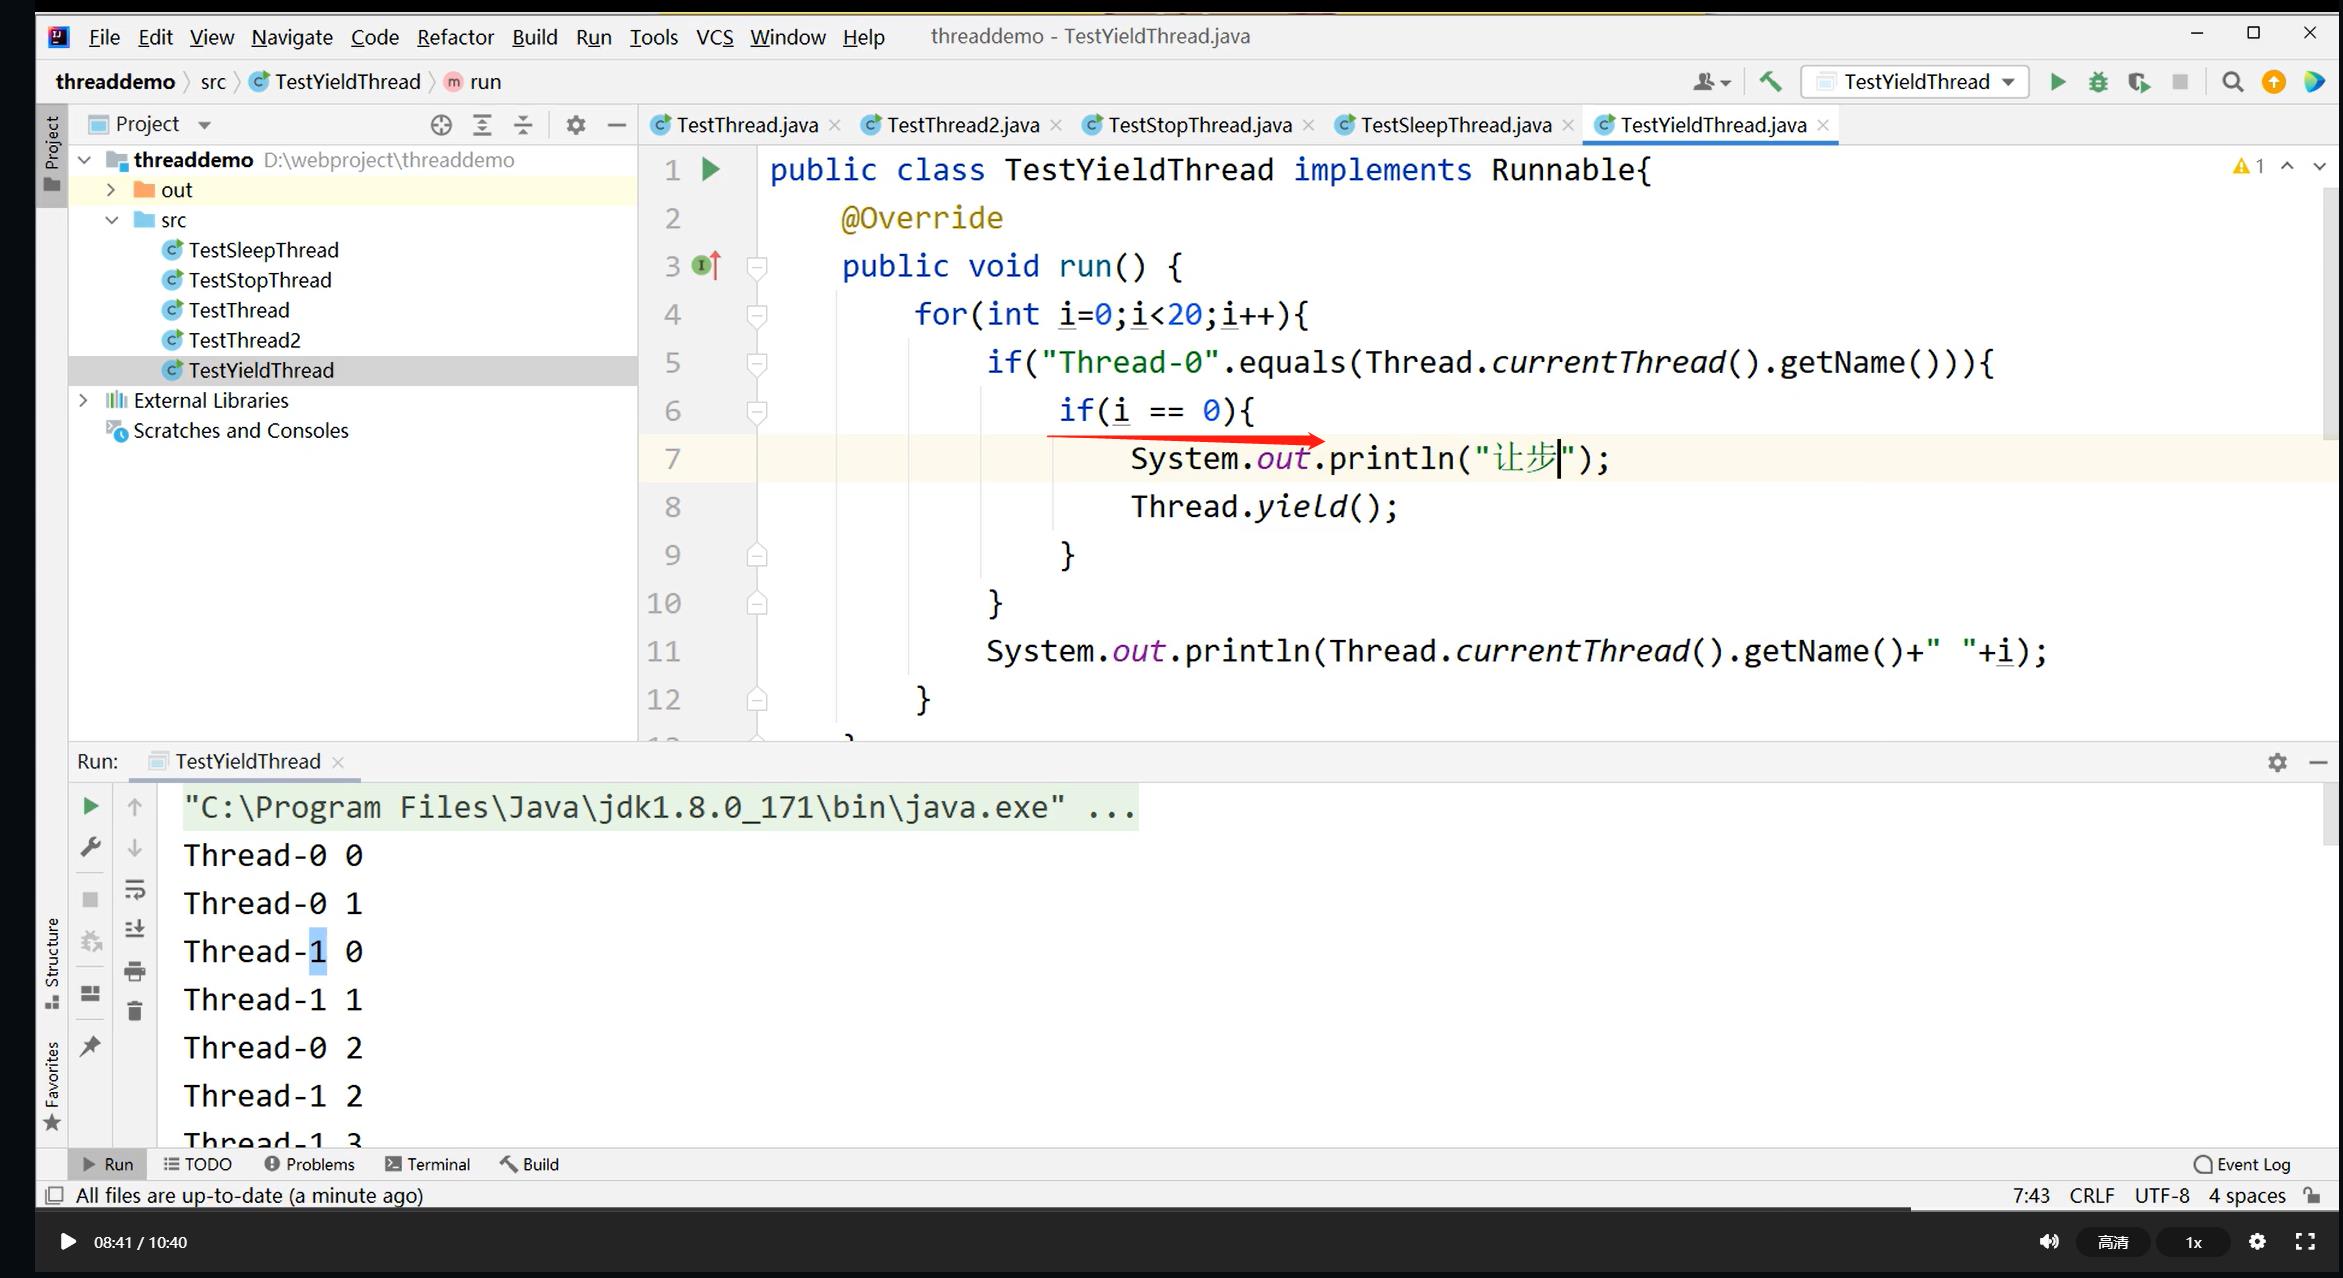Fold the for loop at line 4
The image size is (2343, 1278).
757,315
